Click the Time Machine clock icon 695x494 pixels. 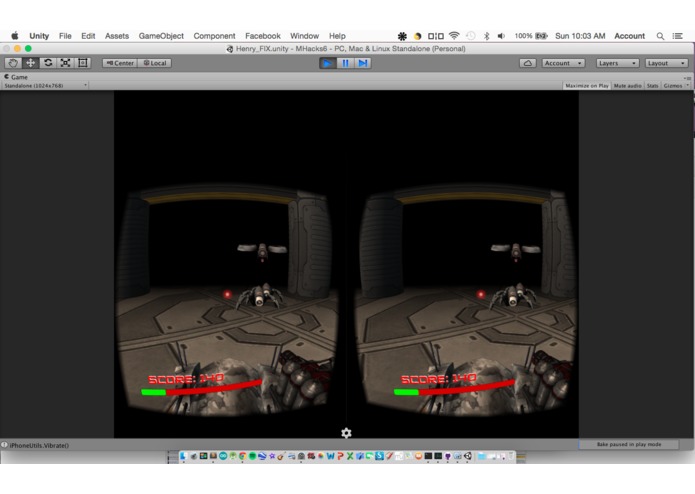(471, 36)
